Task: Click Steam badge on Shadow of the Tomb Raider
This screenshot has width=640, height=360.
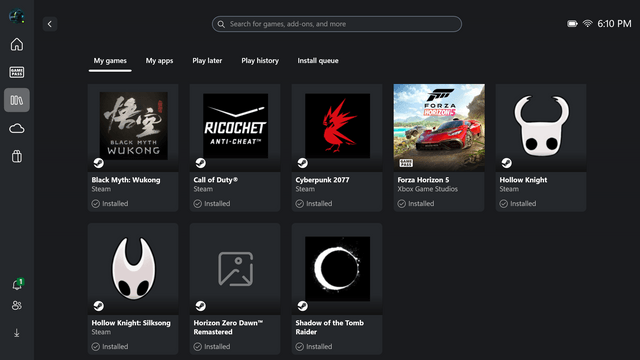Action: [302, 306]
